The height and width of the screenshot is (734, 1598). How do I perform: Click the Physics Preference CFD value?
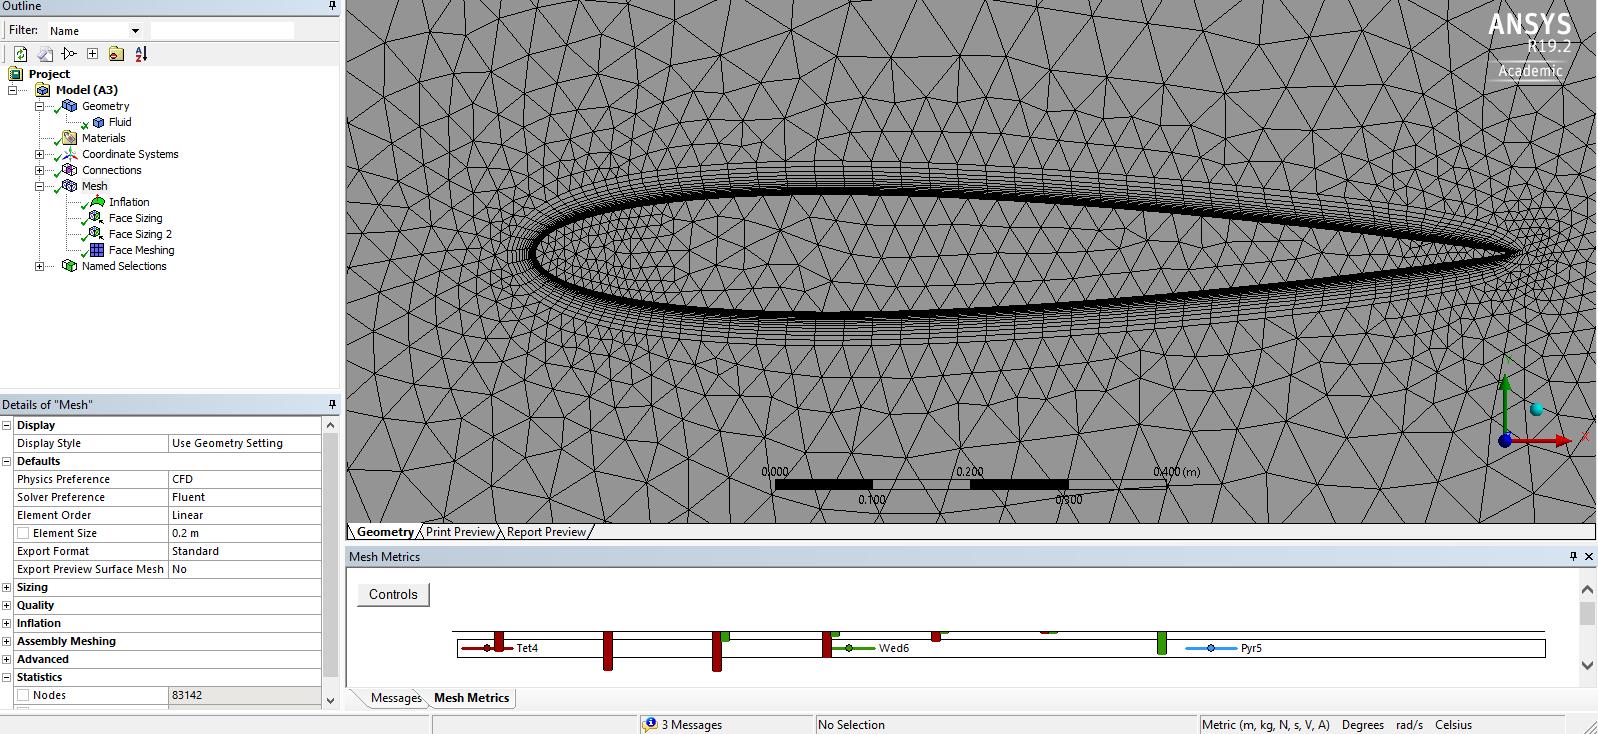tap(245, 479)
